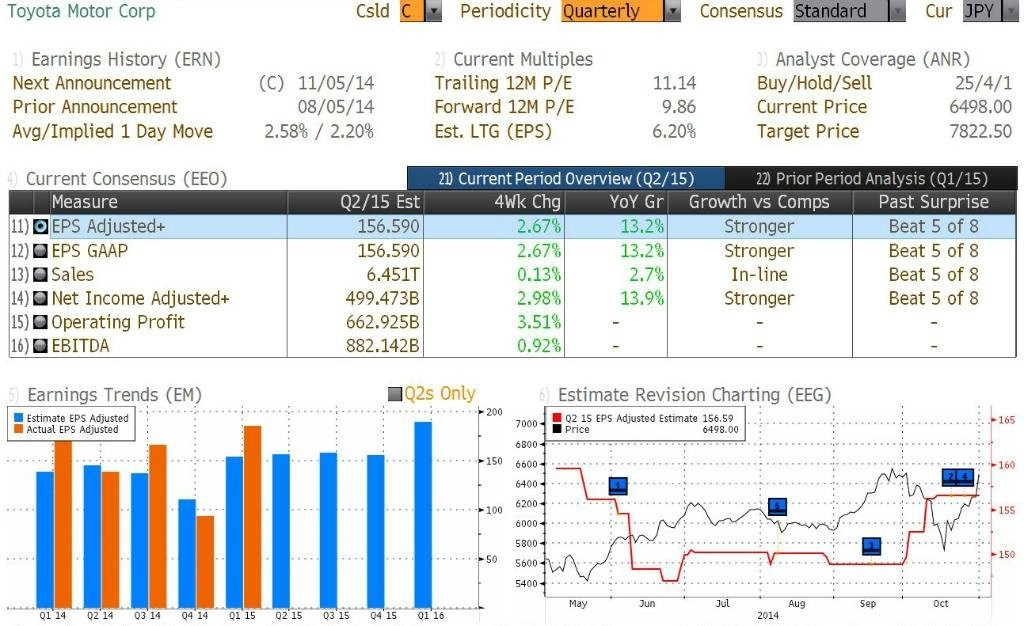Click the orange Actual EPS Adjusted legend swatch
The width and height of the screenshot is (1024, 626).
click(x=18, y=429)
